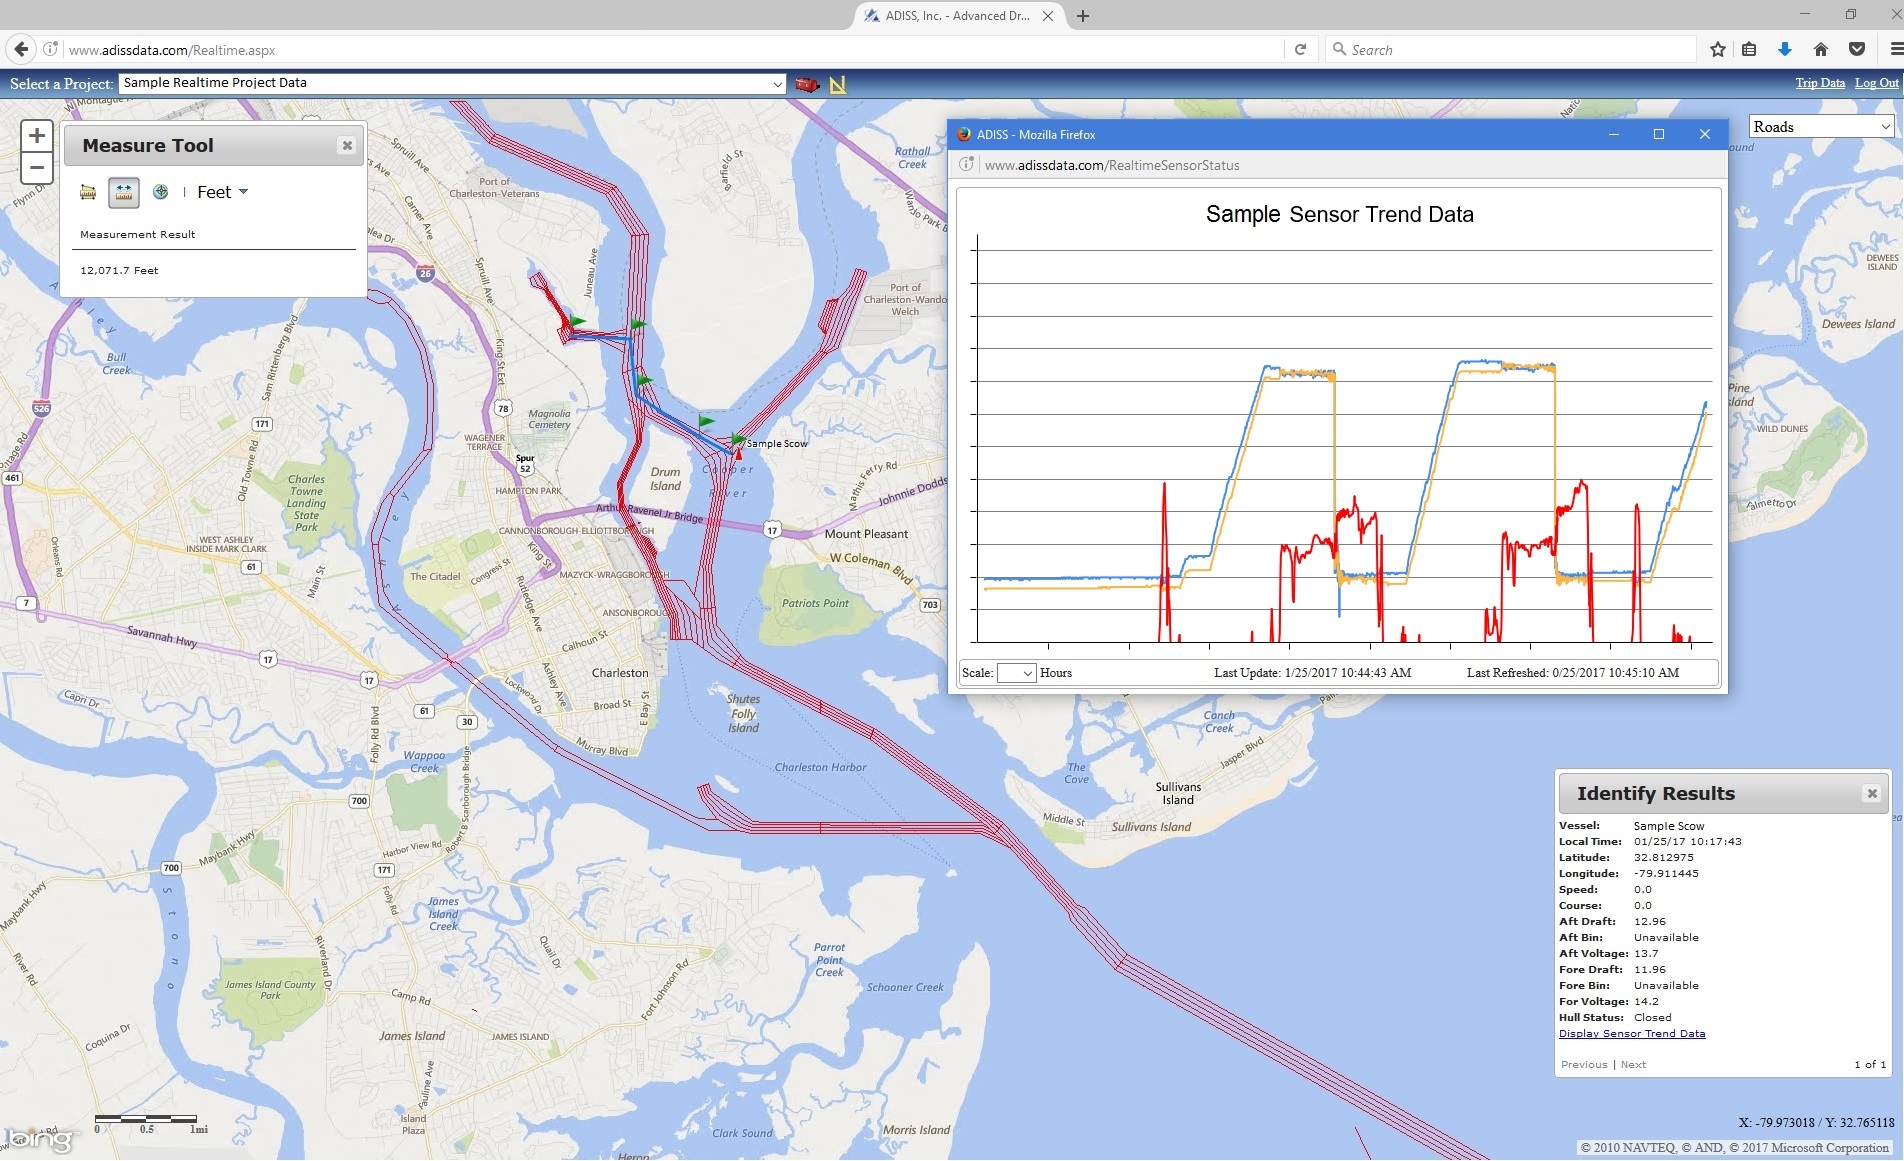Close the Measure Tool panel
This screenshot has height=1161, width=1904.
pyautogui.click(x=347, y=146)
